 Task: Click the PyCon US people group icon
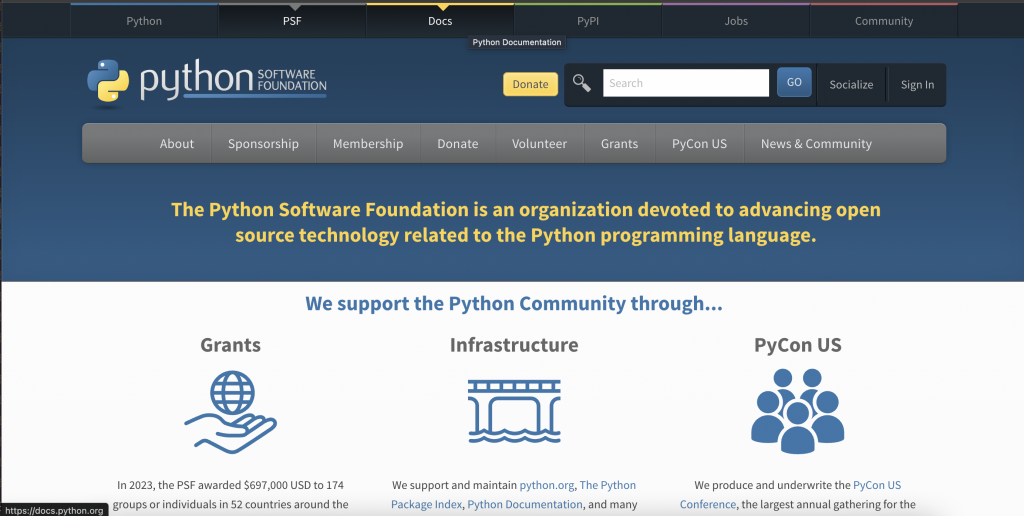point(797,411)
